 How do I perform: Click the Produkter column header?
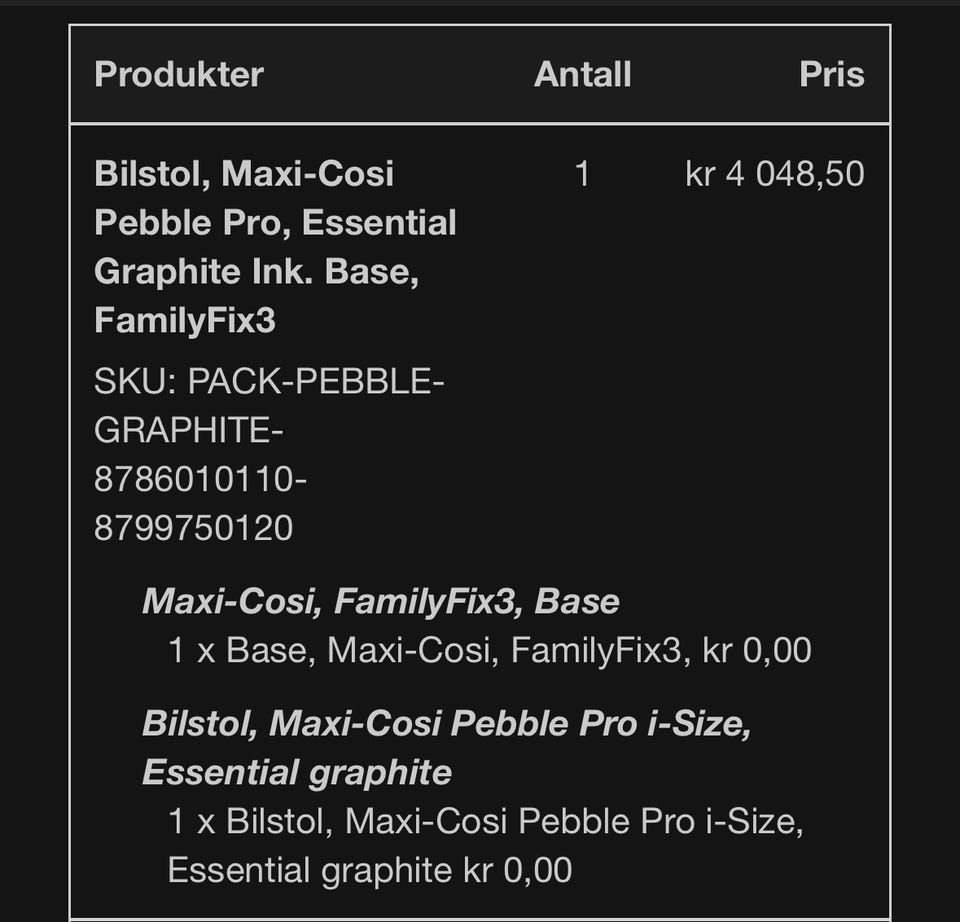179,75
